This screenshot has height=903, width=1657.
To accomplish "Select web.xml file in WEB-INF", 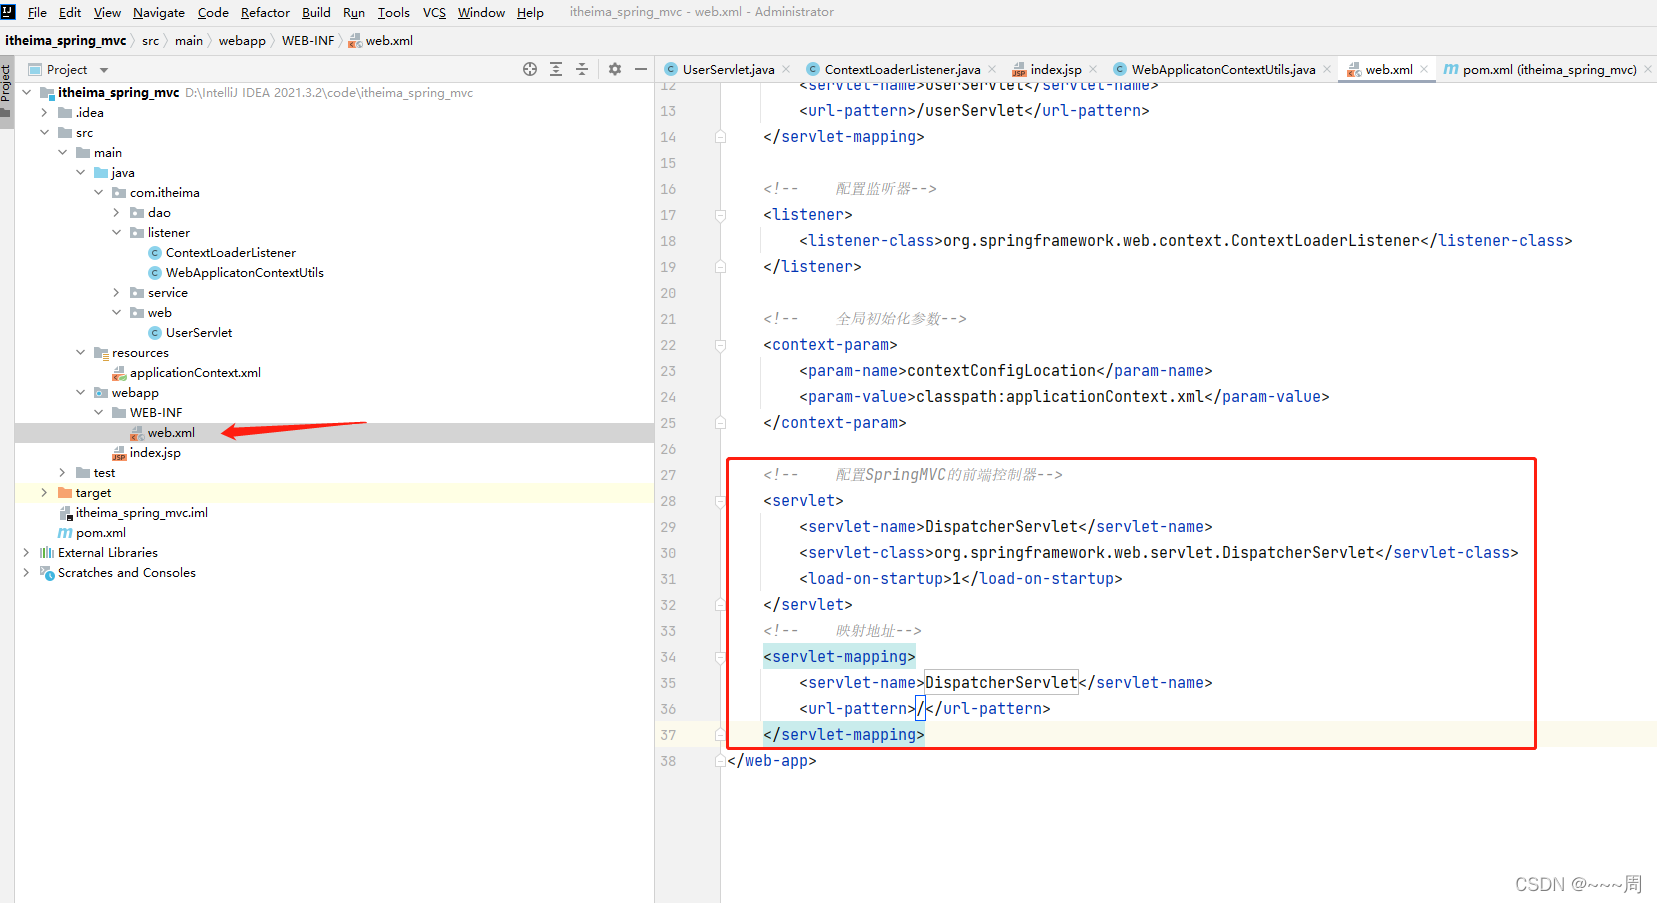I will [x=171, y=432].
